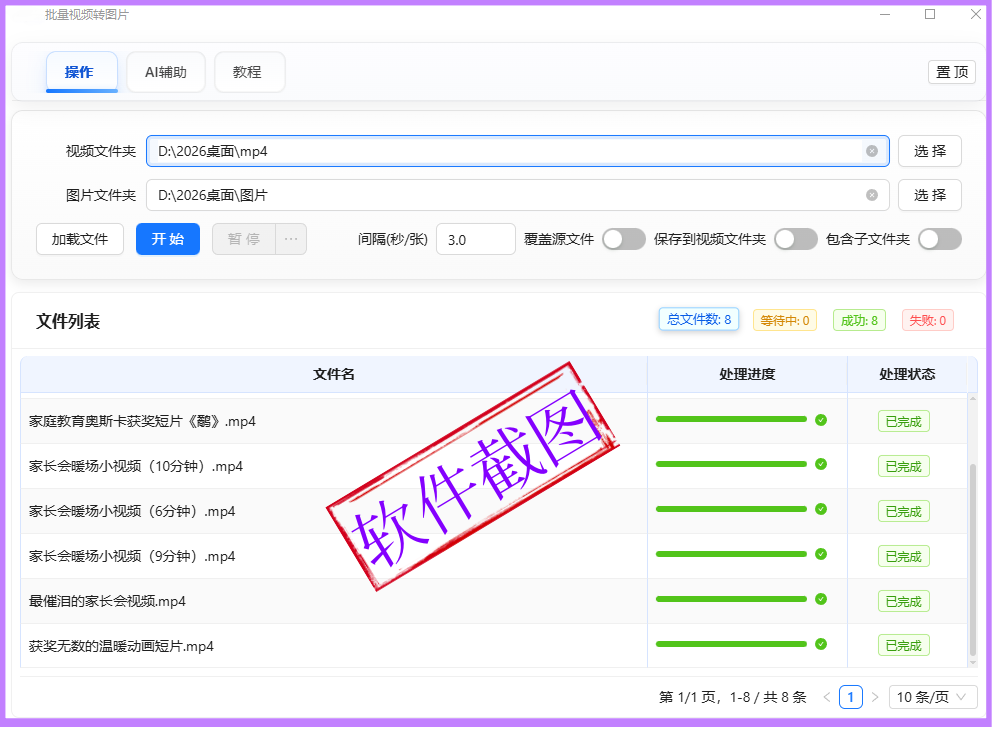Image resolution: width=992 pixels, height=729 pixels.
Task: Click the progress bar for 家长会暖场小视频（6分钟）.mp4
Action: pyautogui.click(x=731, y=509)
